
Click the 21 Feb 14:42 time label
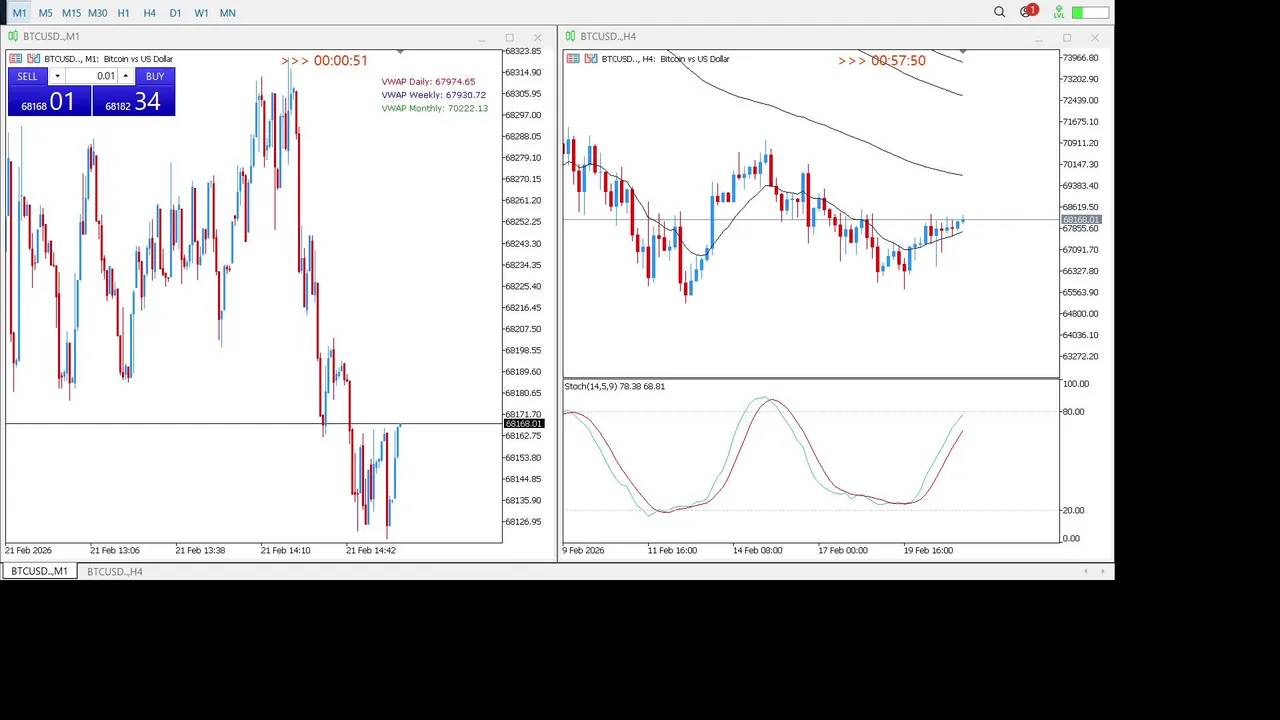coord(370,550)
